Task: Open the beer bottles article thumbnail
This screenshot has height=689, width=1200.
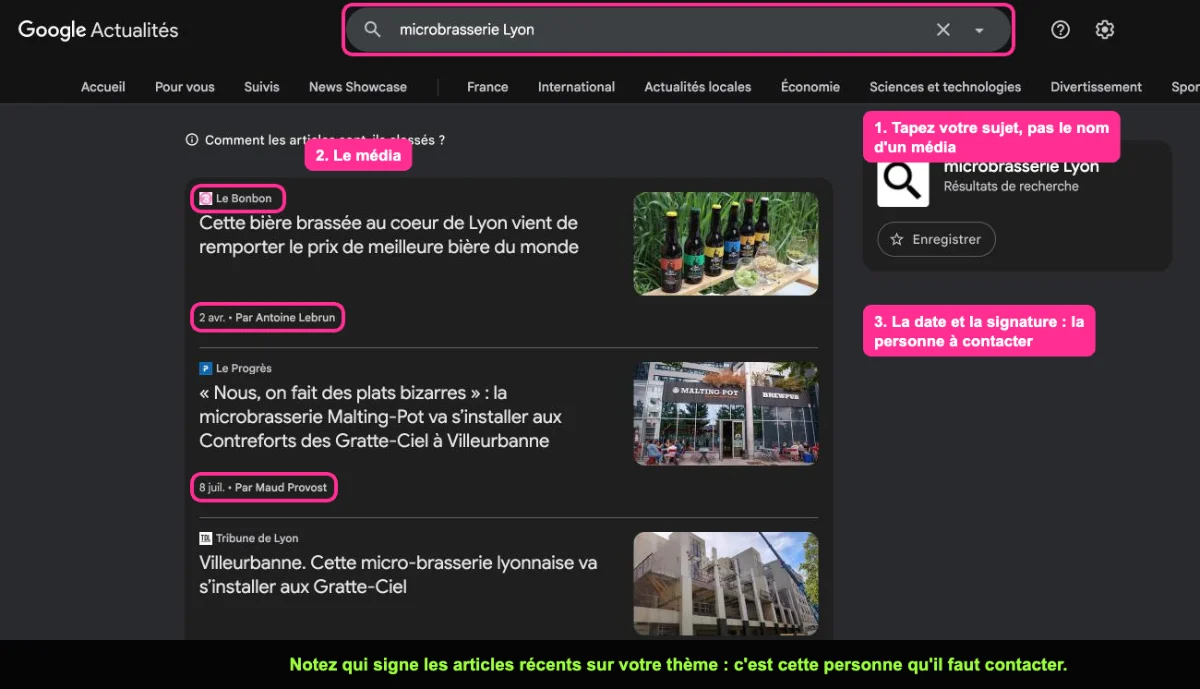Action: pyautogui.click(x=726, y=244)
